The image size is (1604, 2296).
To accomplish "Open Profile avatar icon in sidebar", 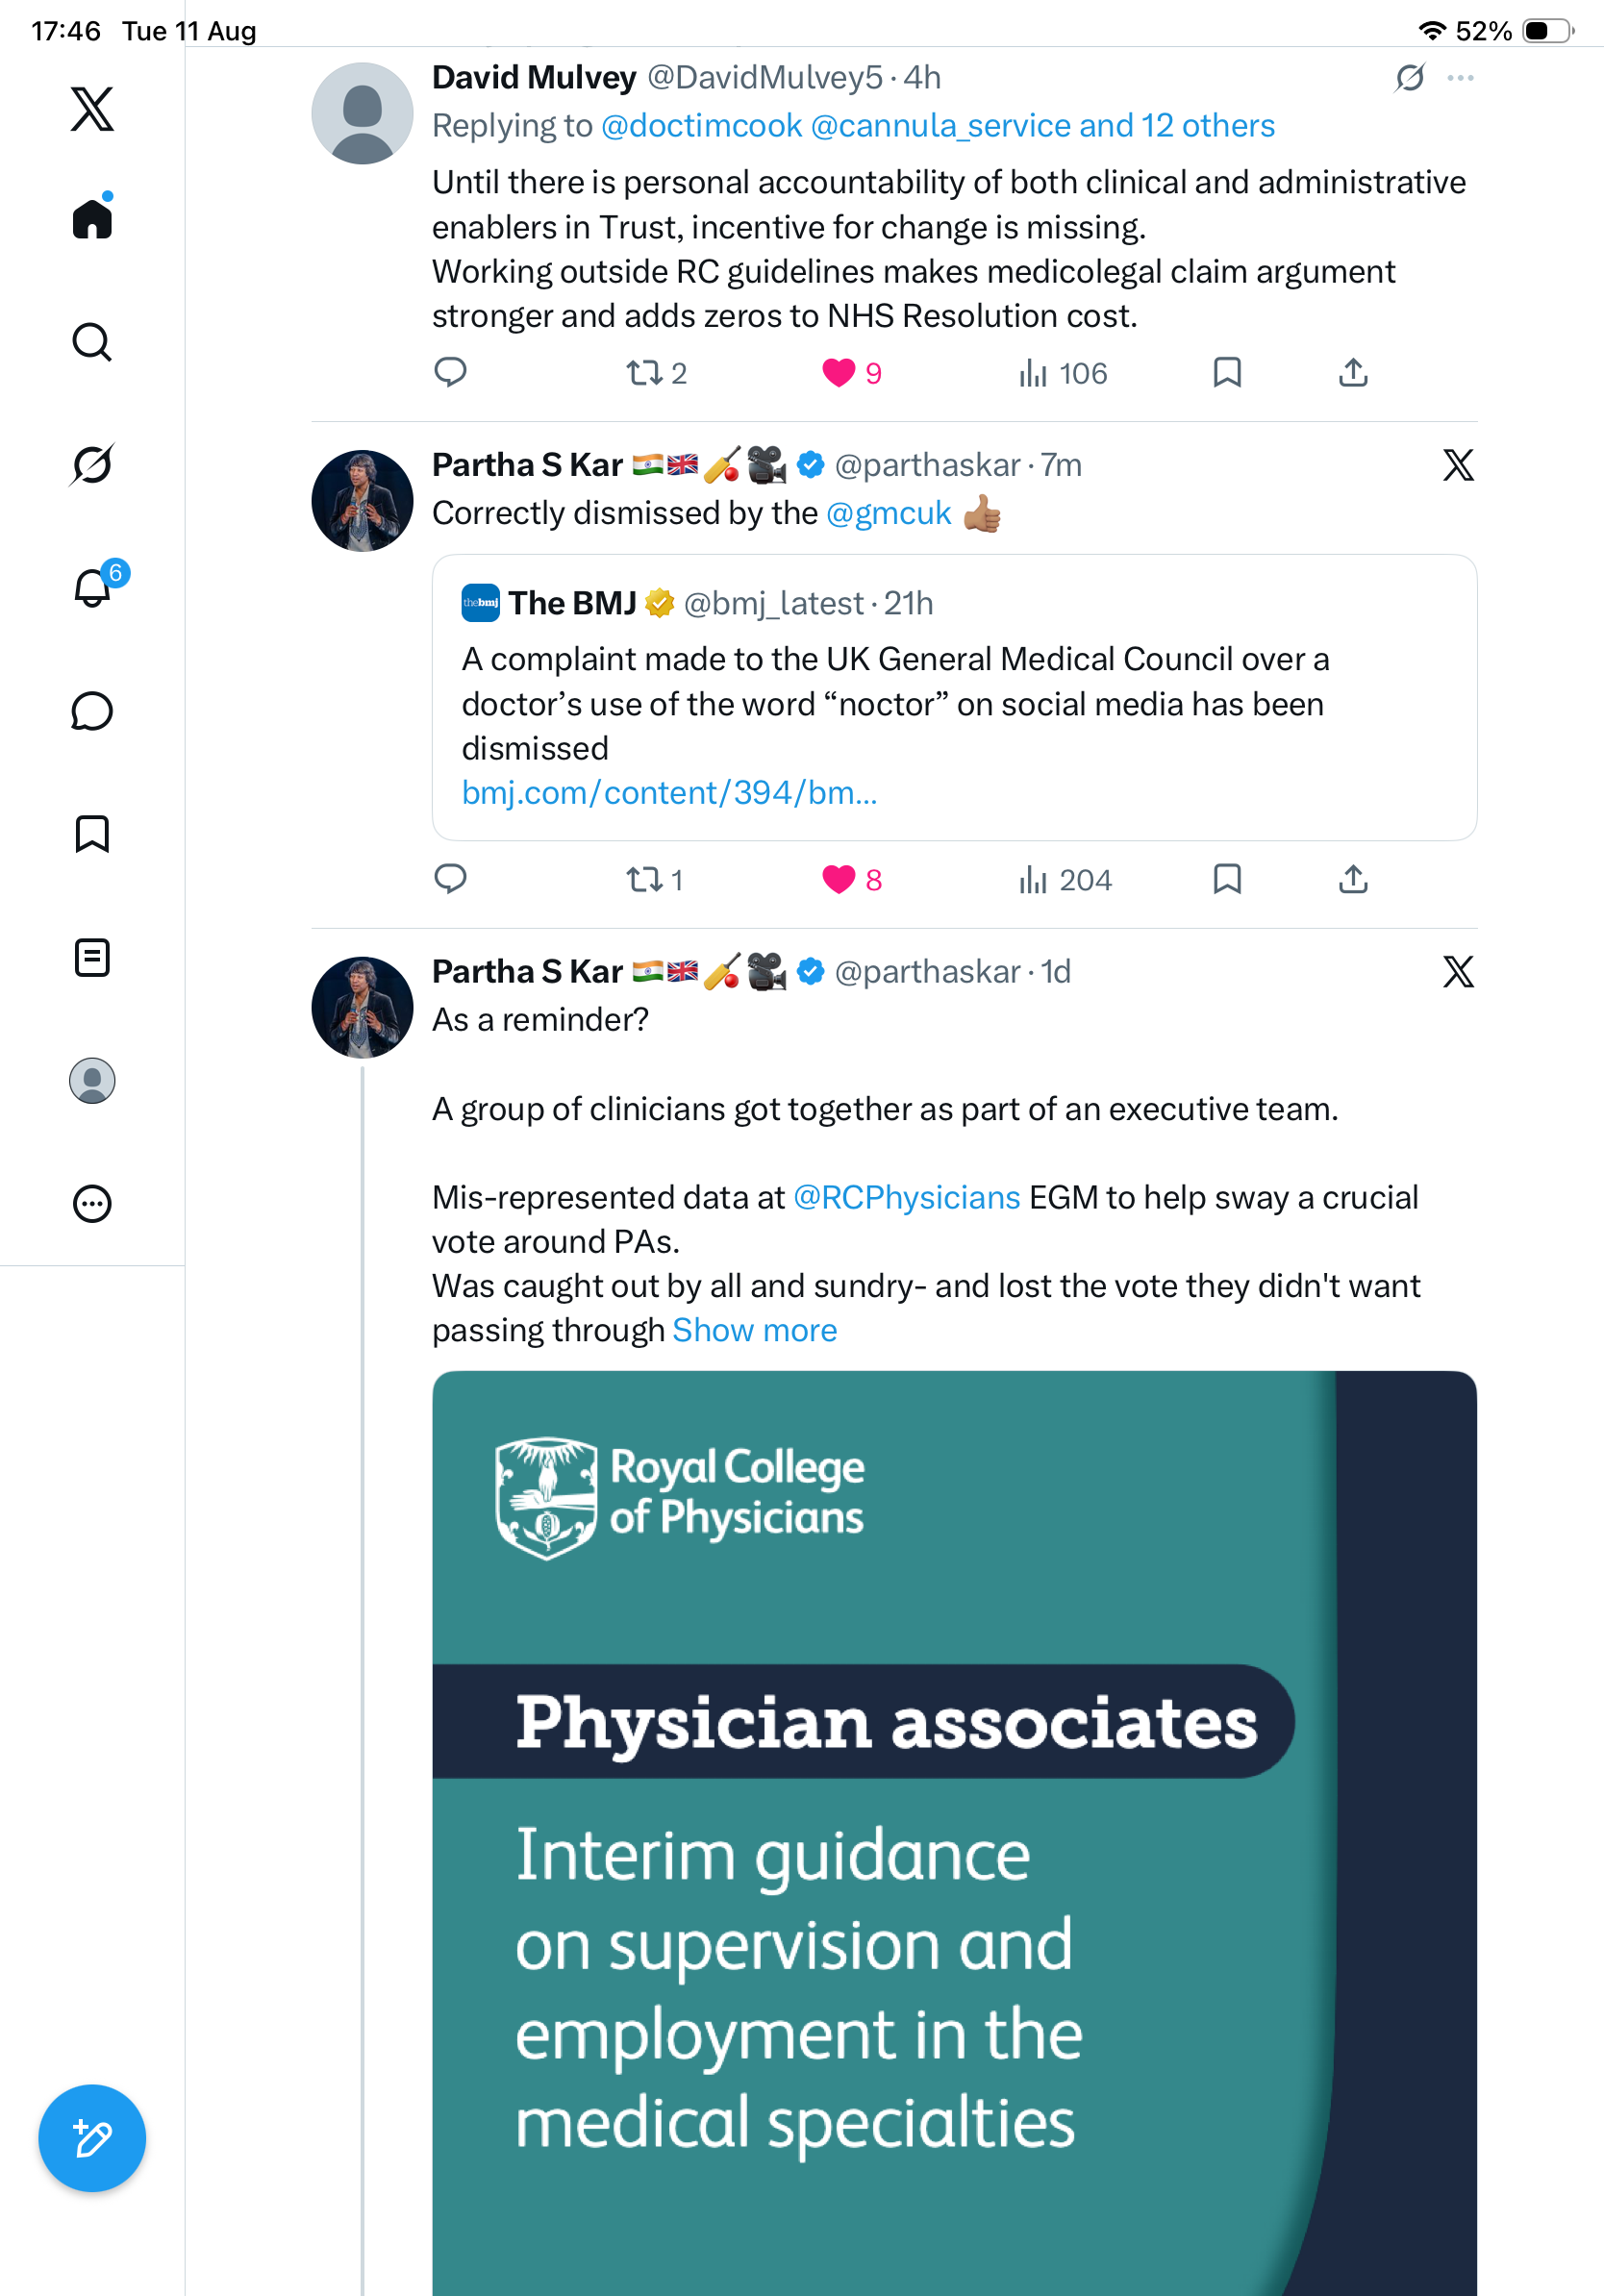I will point(92,1081).
